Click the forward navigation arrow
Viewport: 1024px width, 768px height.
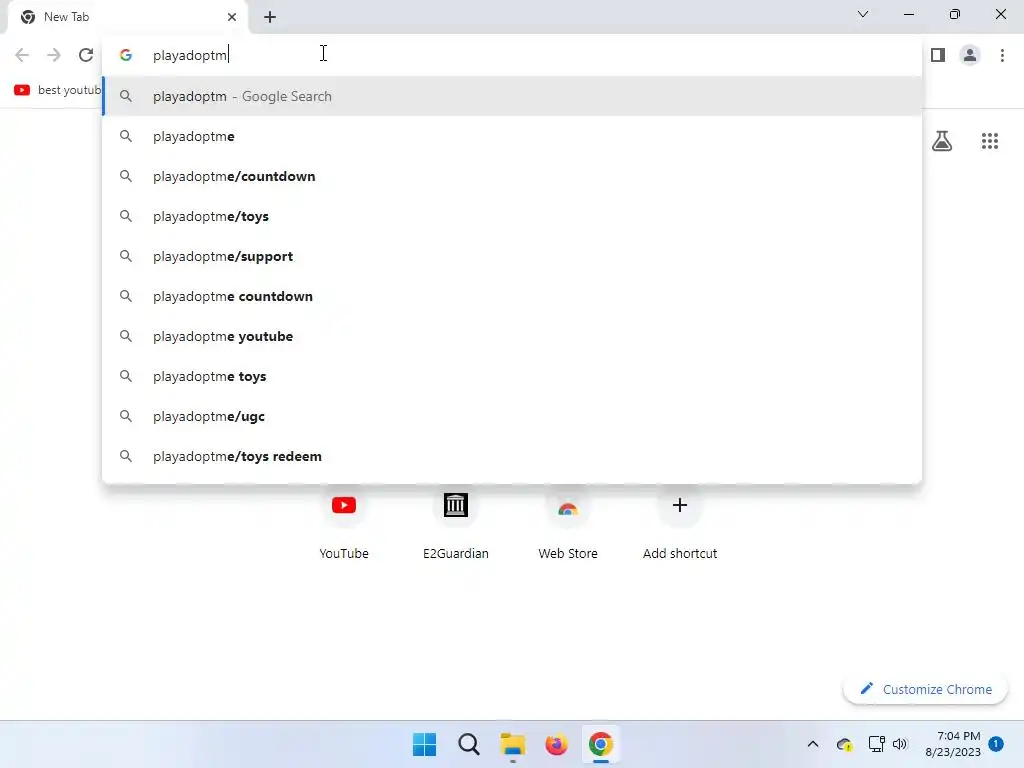pyautogui.click(x=54, y=55)
